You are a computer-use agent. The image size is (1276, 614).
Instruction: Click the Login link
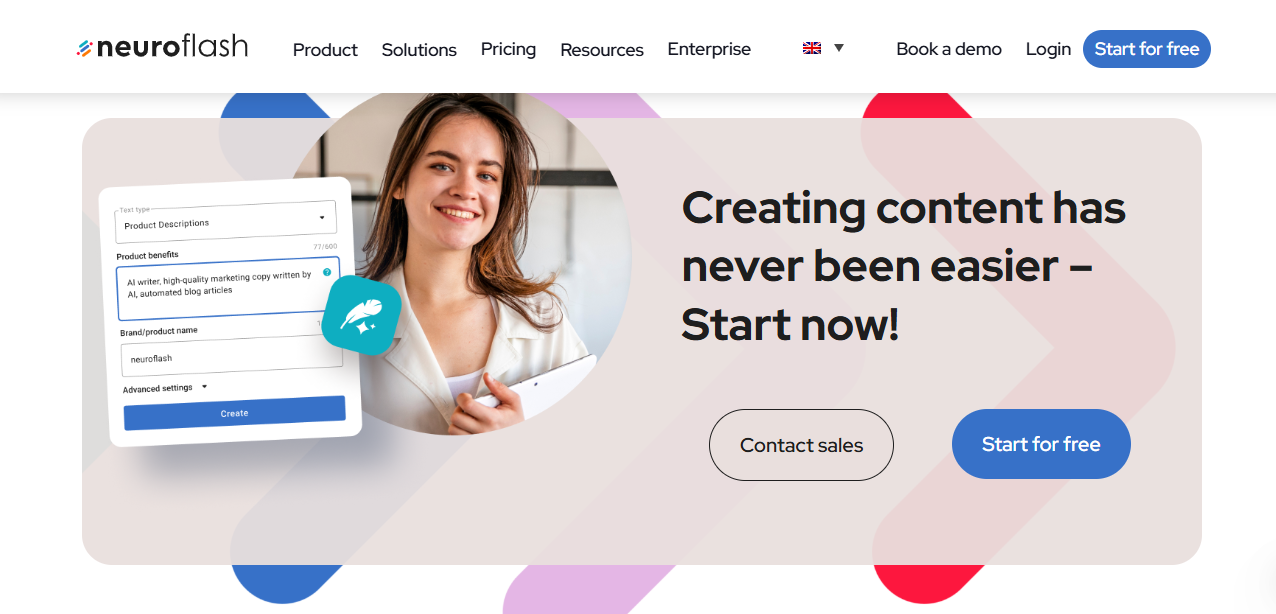pyautogui.click(x=1048, y=49)
